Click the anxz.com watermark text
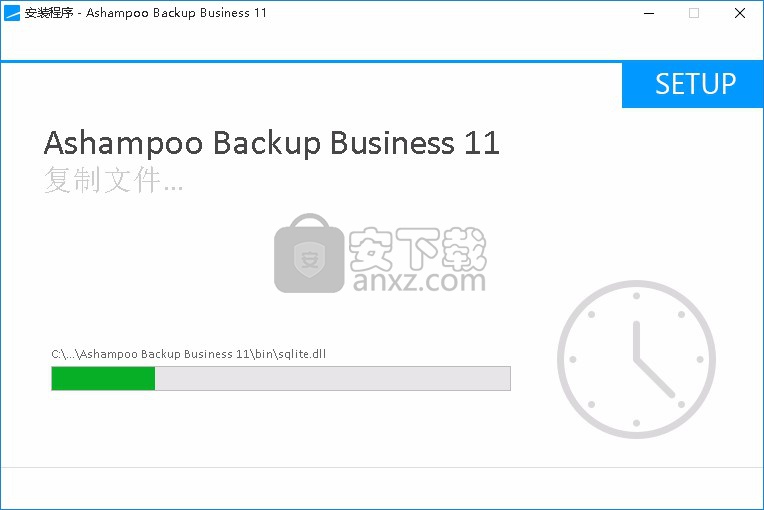 click(416, 279)
